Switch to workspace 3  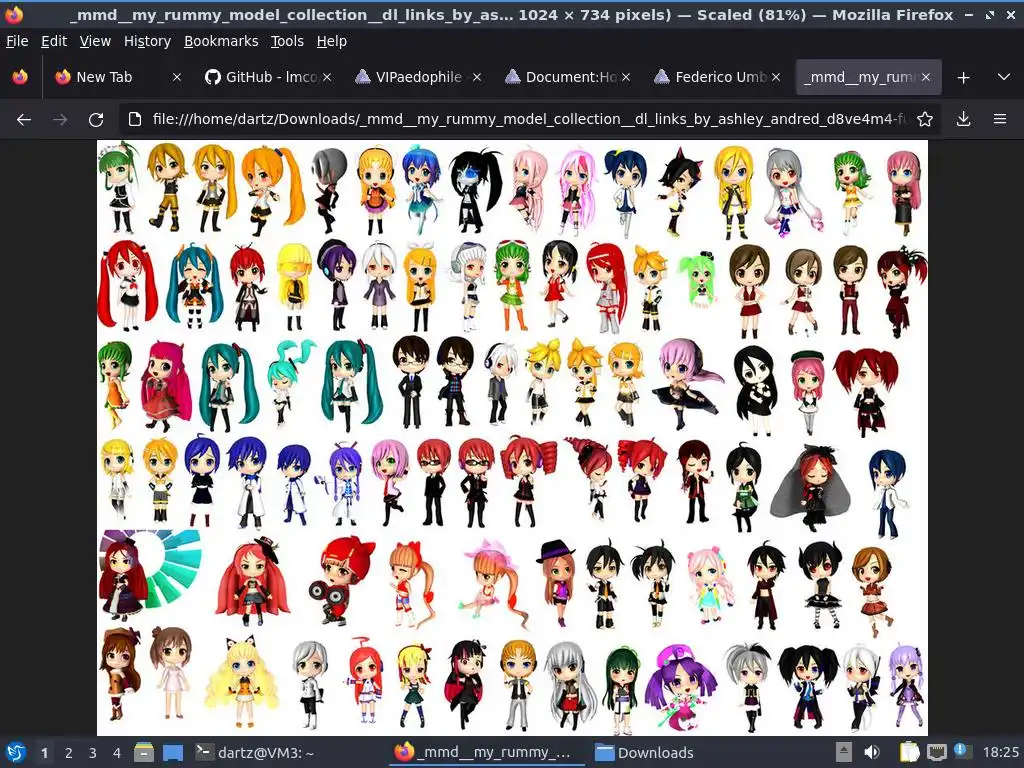tap(93, 753)
